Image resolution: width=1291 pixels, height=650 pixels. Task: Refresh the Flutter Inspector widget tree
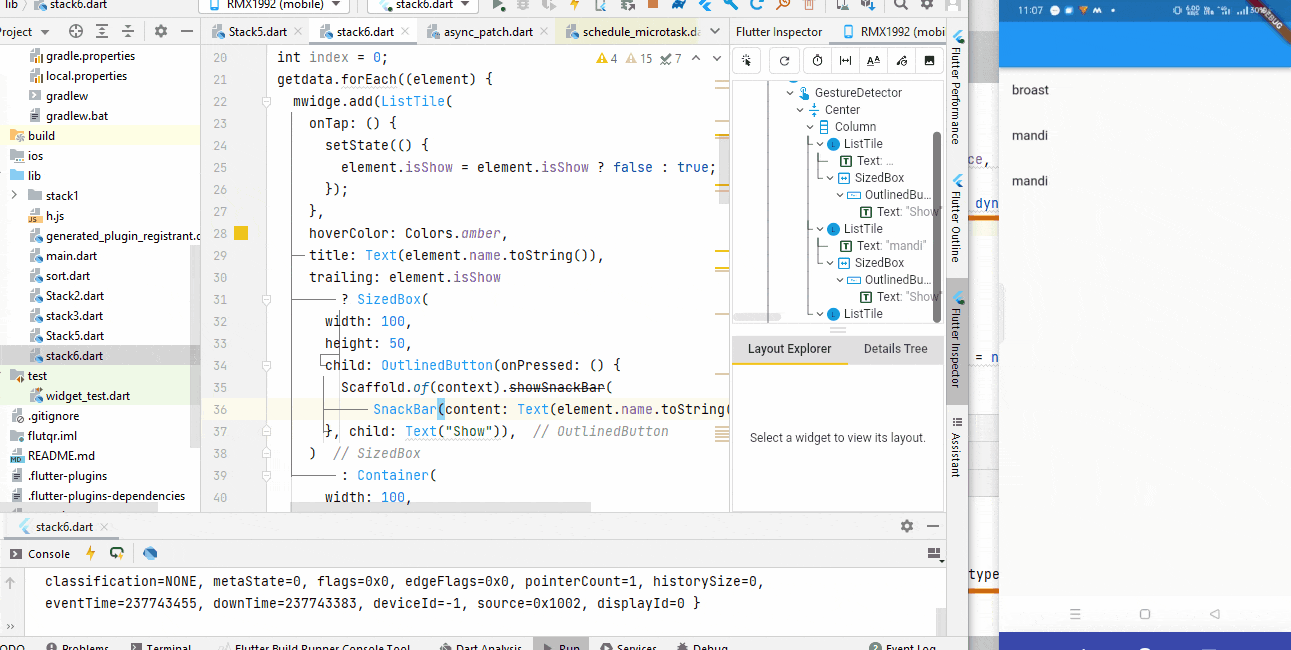click(x=784, y=61)
